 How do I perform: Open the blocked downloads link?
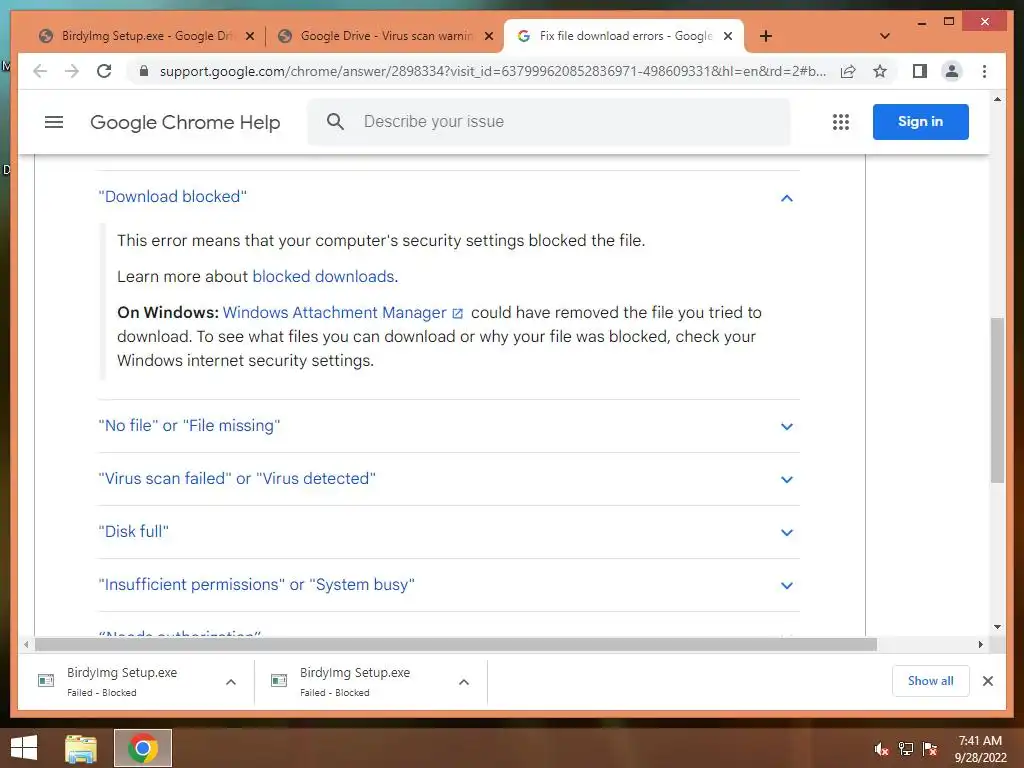pyautogui.click(x=323, y=276)
